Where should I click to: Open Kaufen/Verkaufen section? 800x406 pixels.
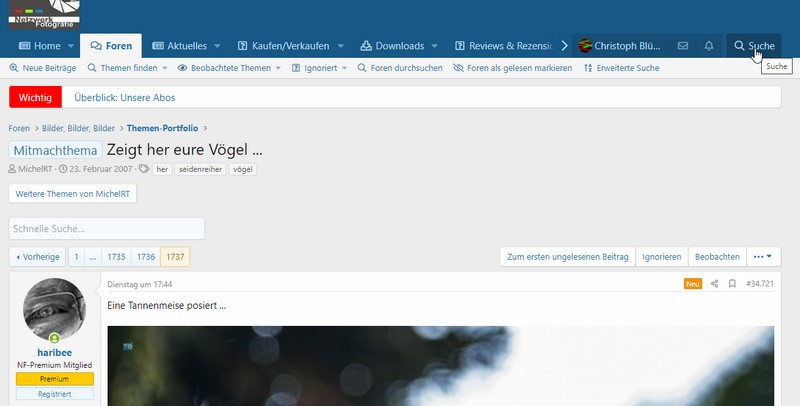(x=284, y=46)
